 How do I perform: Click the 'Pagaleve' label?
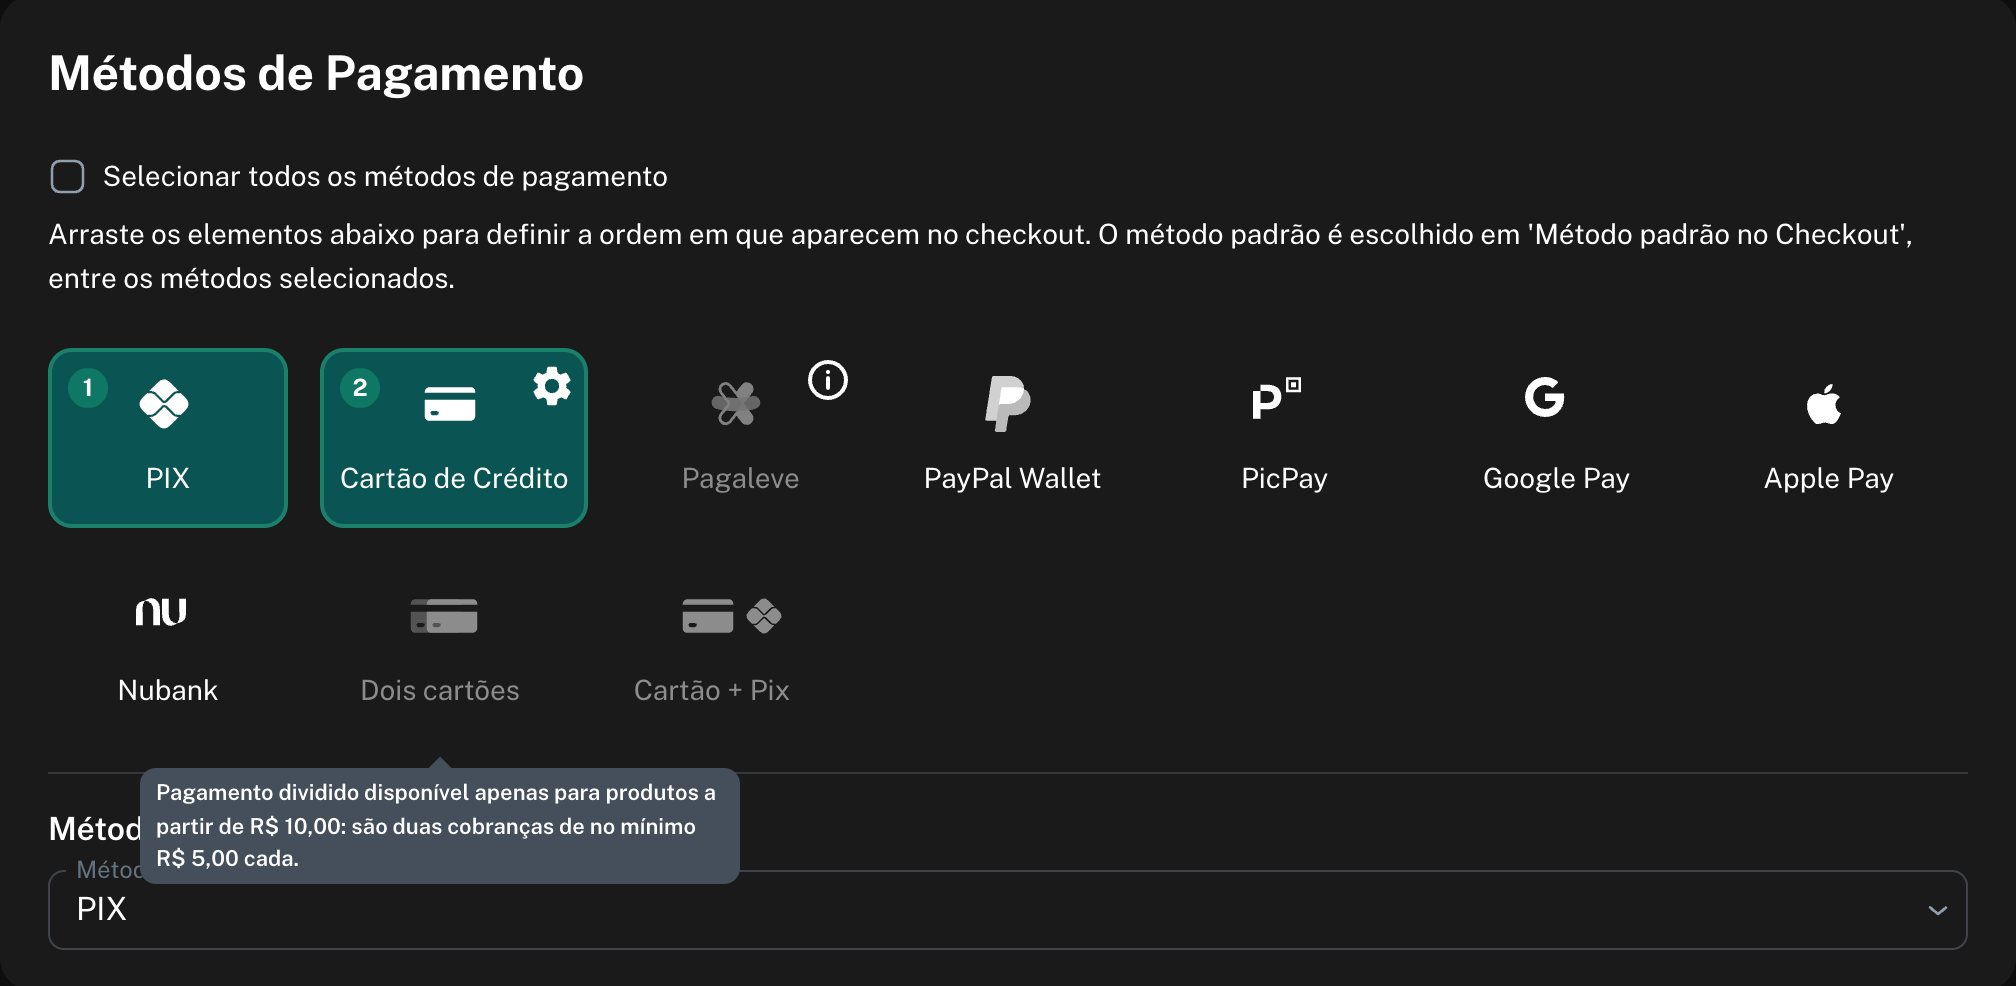(740, 479)
